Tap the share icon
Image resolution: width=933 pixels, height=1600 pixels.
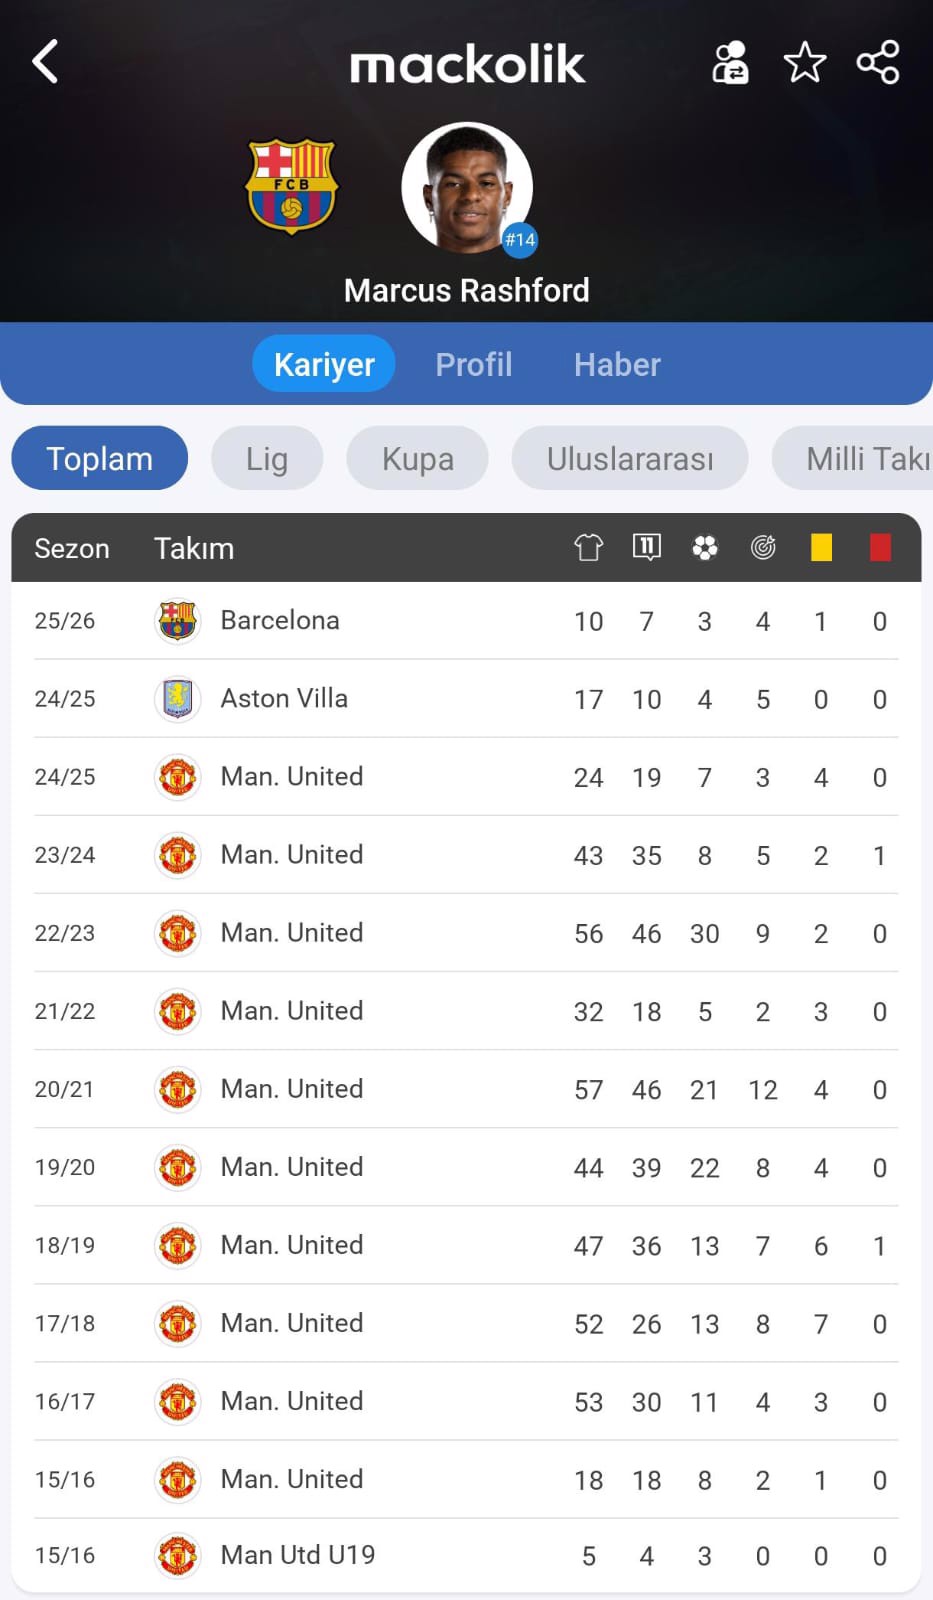pyautogui.click(x=878, y=63)
